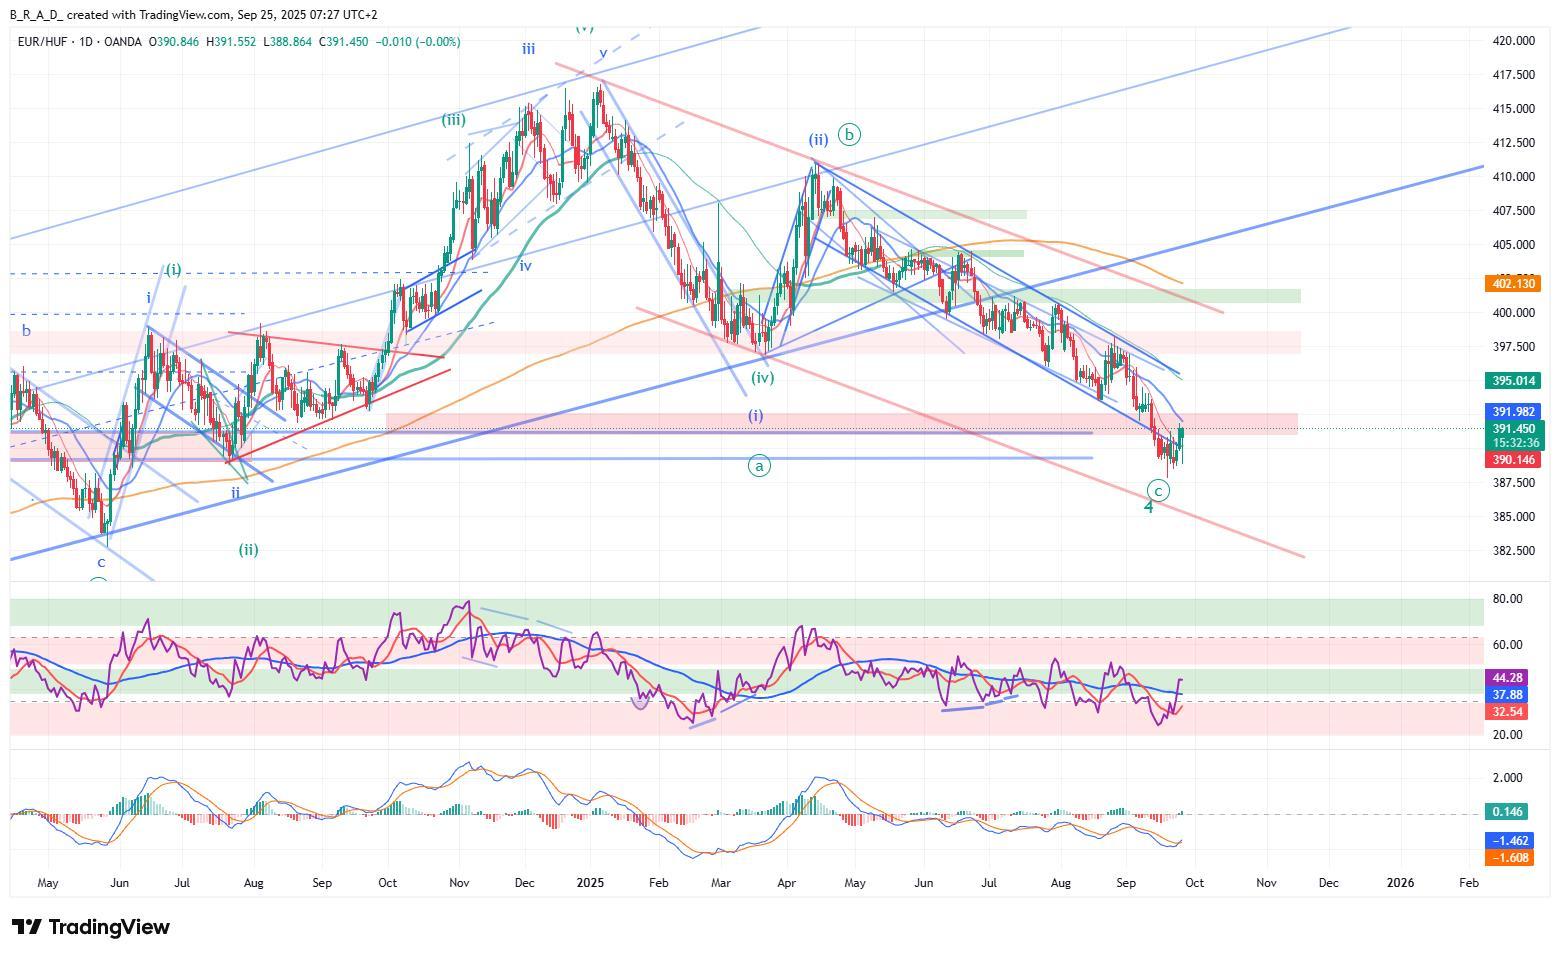This screenshot has width=1560, height=957.
Task: Click the orange 402.130 price label
Action: [x=1512, y=284]
